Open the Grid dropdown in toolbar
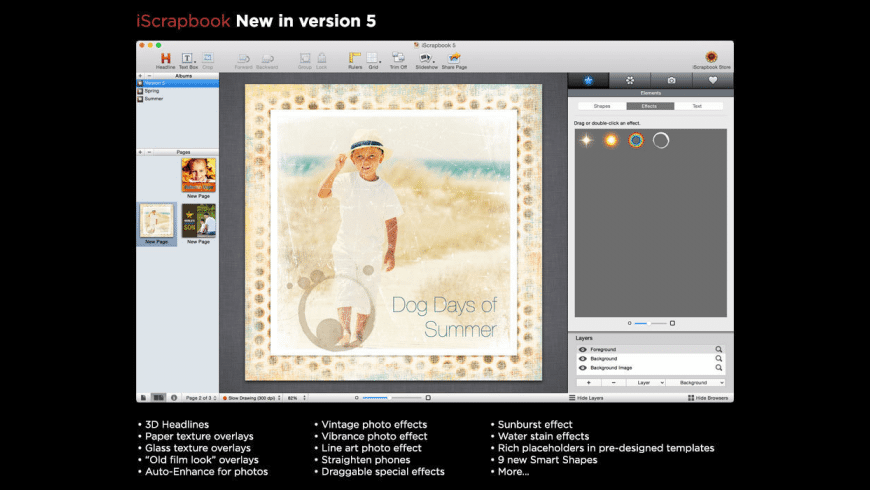 pos(373,58)
